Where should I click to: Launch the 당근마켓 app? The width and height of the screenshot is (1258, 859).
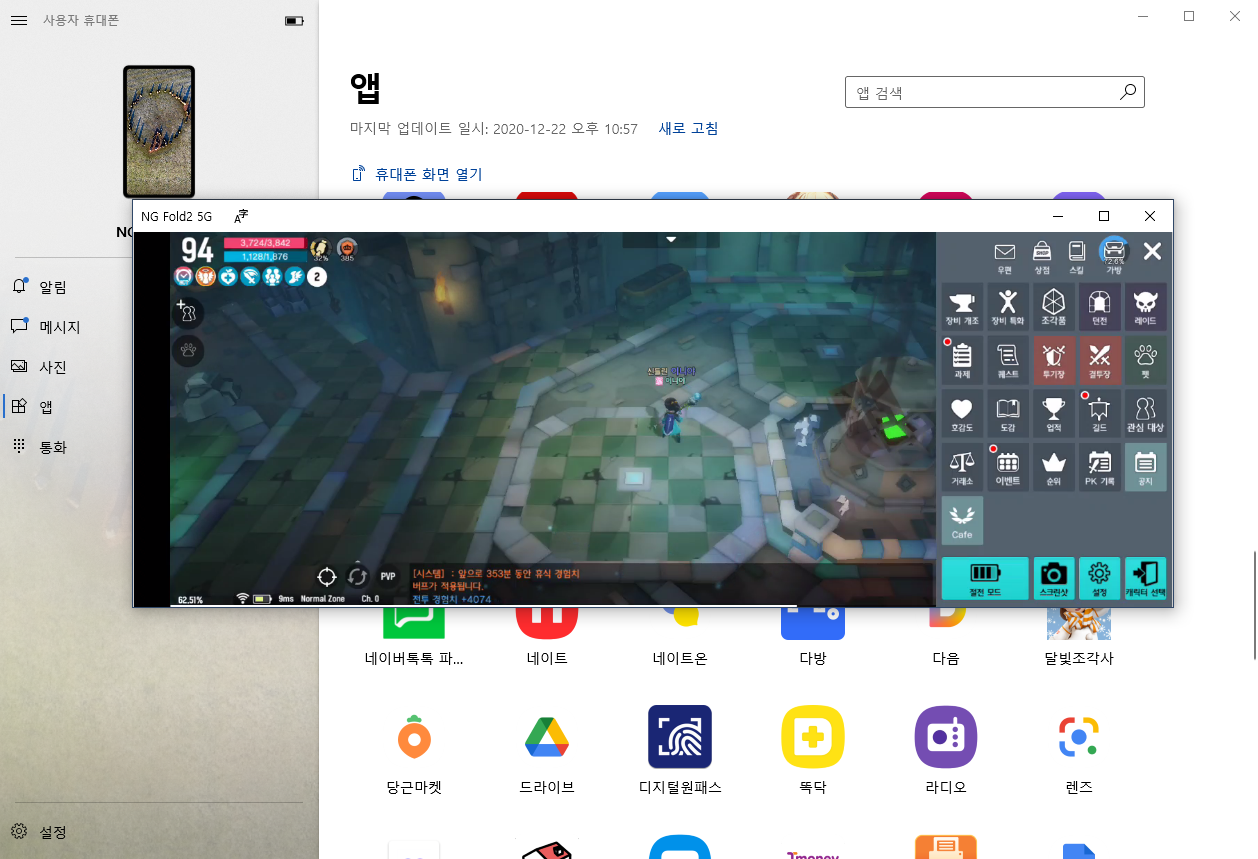pos(414,750)
